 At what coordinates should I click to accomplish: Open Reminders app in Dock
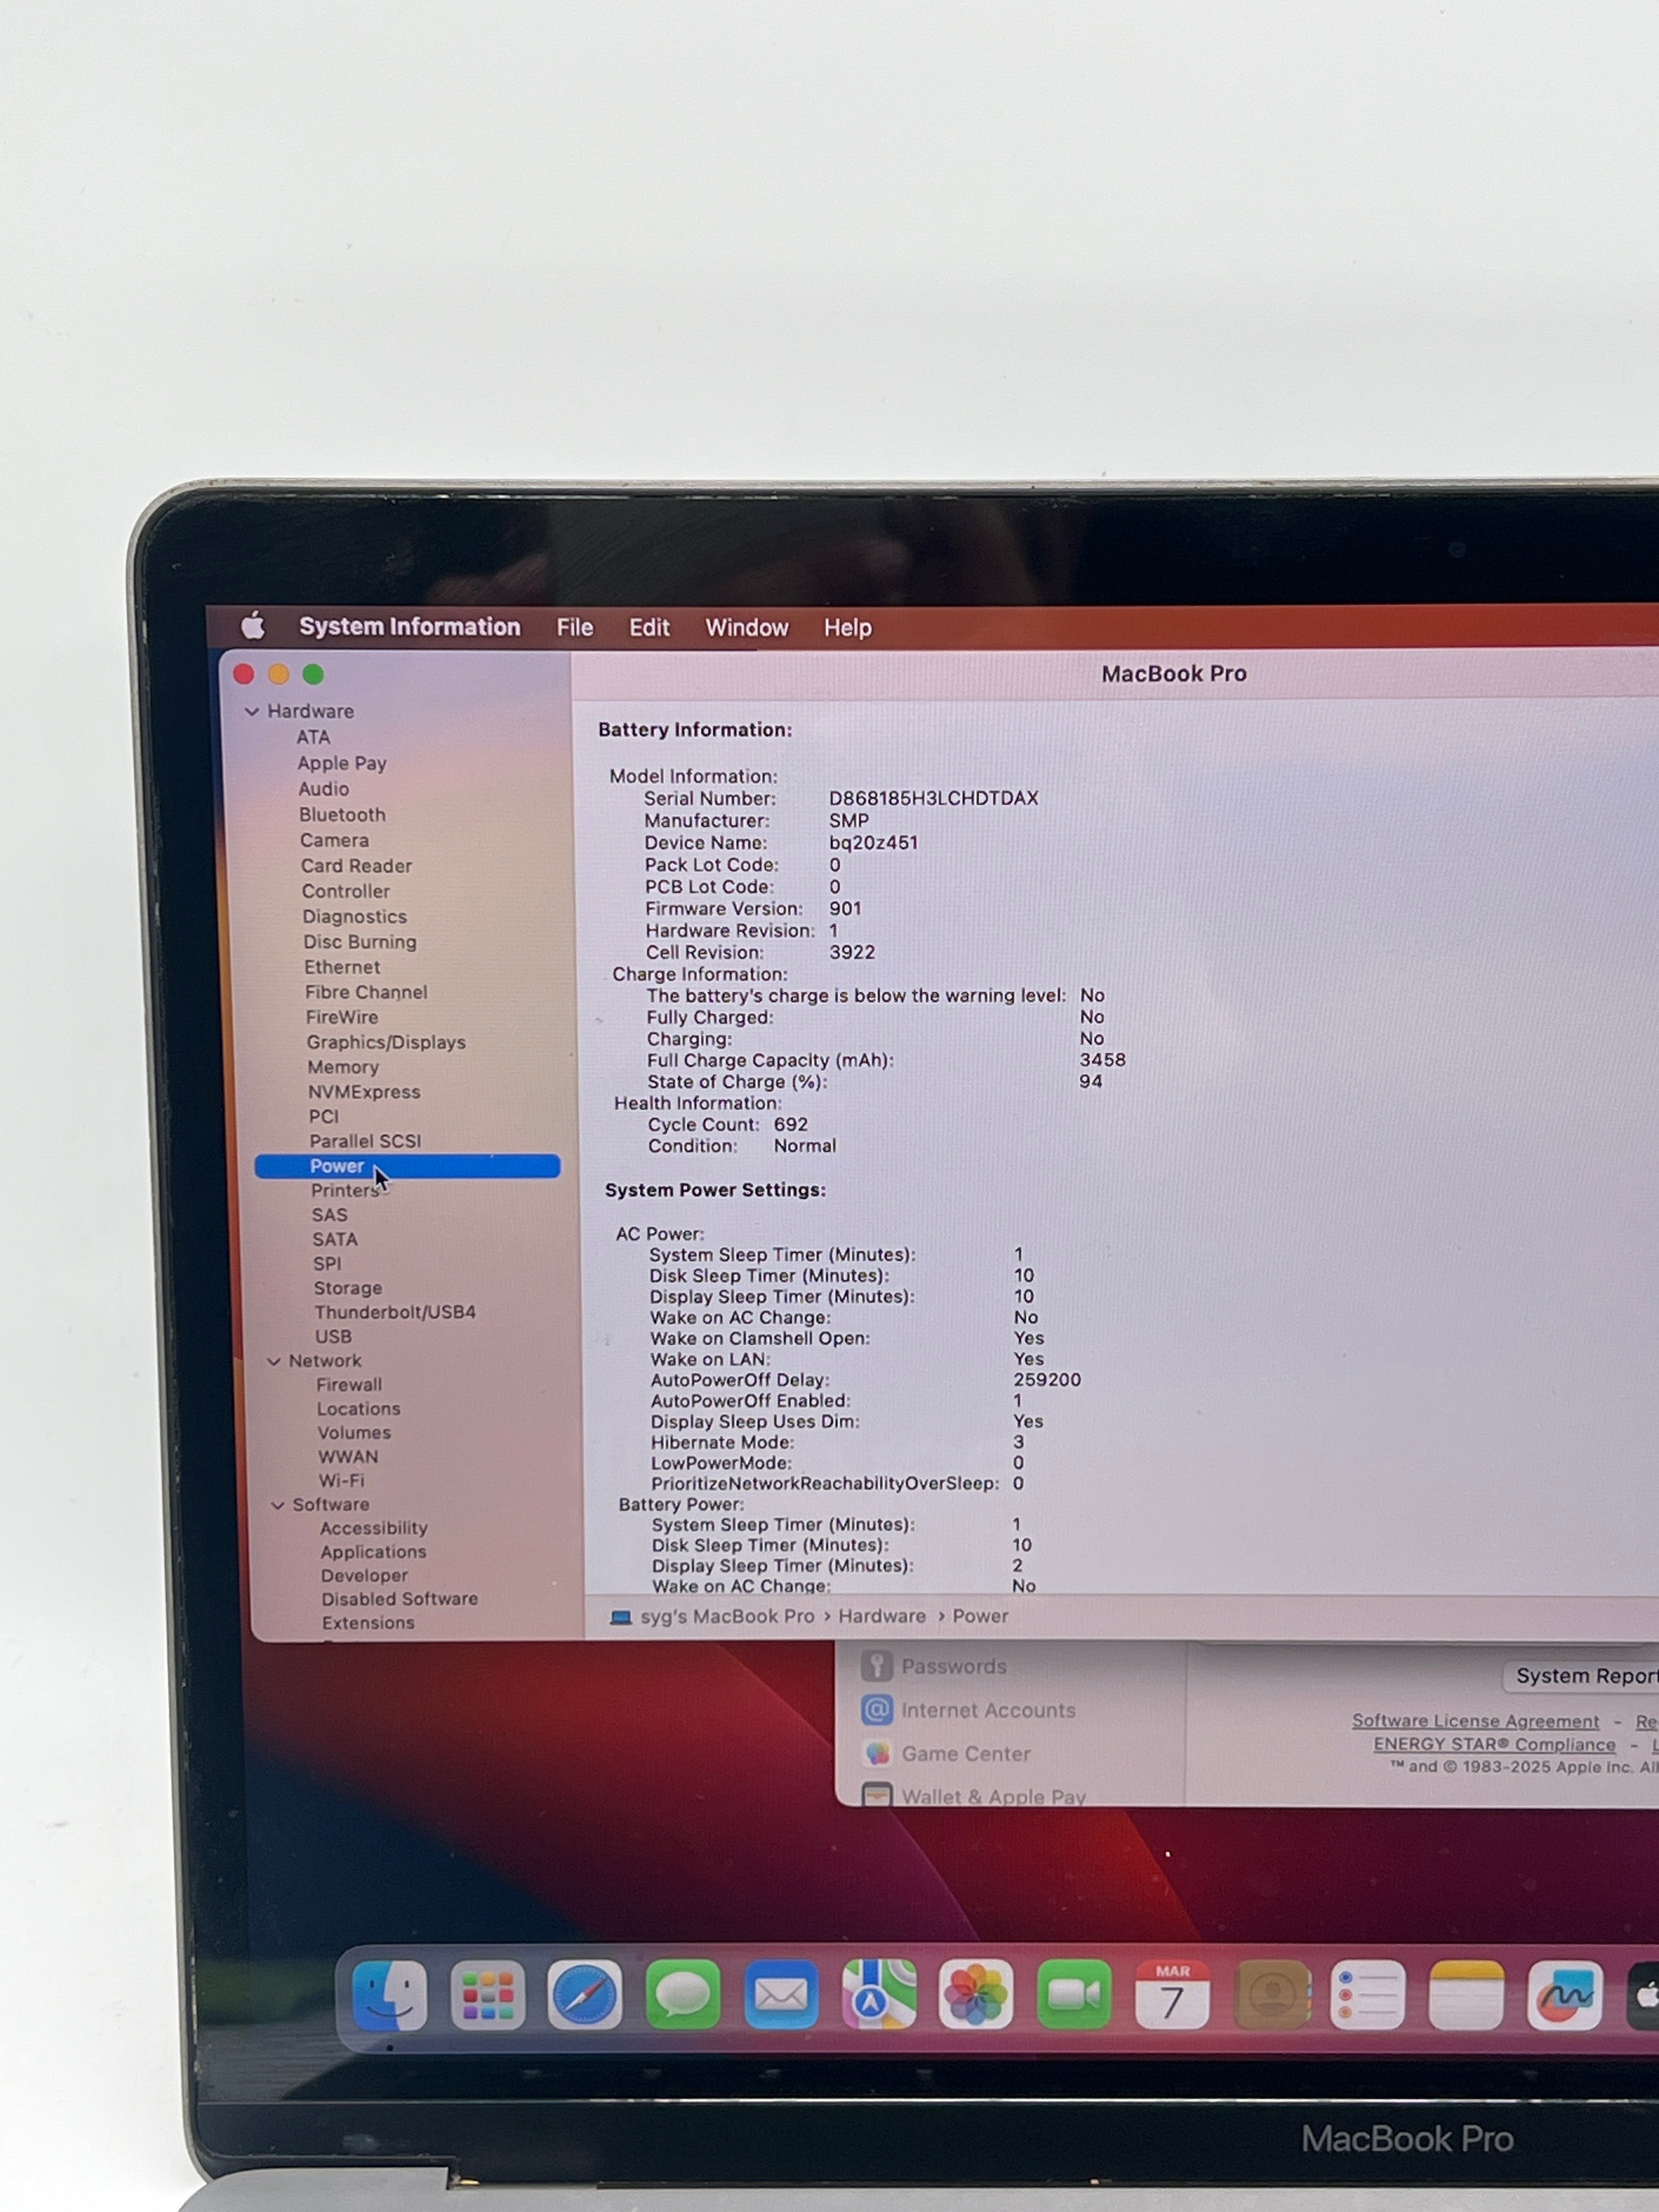pyautogui.click(x=1368, y=1994)
